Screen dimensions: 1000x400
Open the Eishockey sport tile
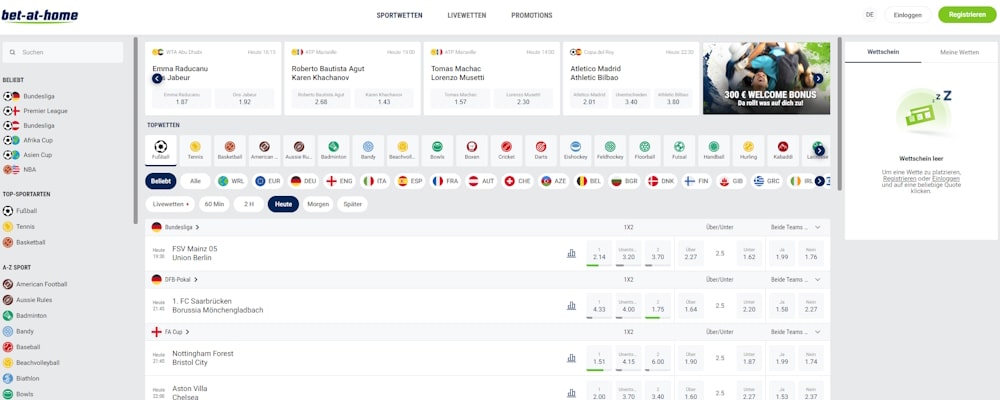click(575, 151)
